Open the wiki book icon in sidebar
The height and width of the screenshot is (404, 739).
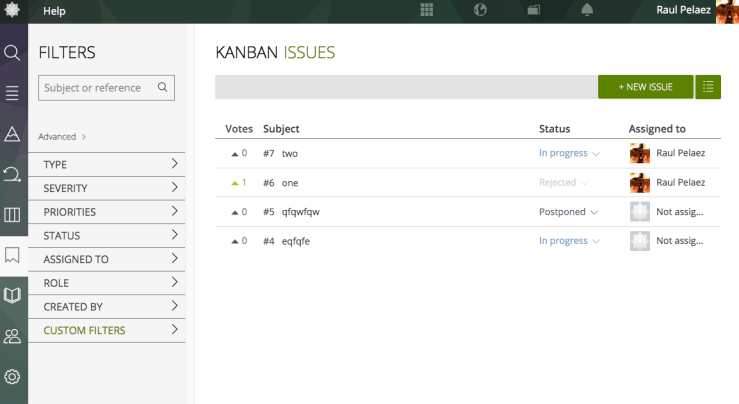coord(13,295)
